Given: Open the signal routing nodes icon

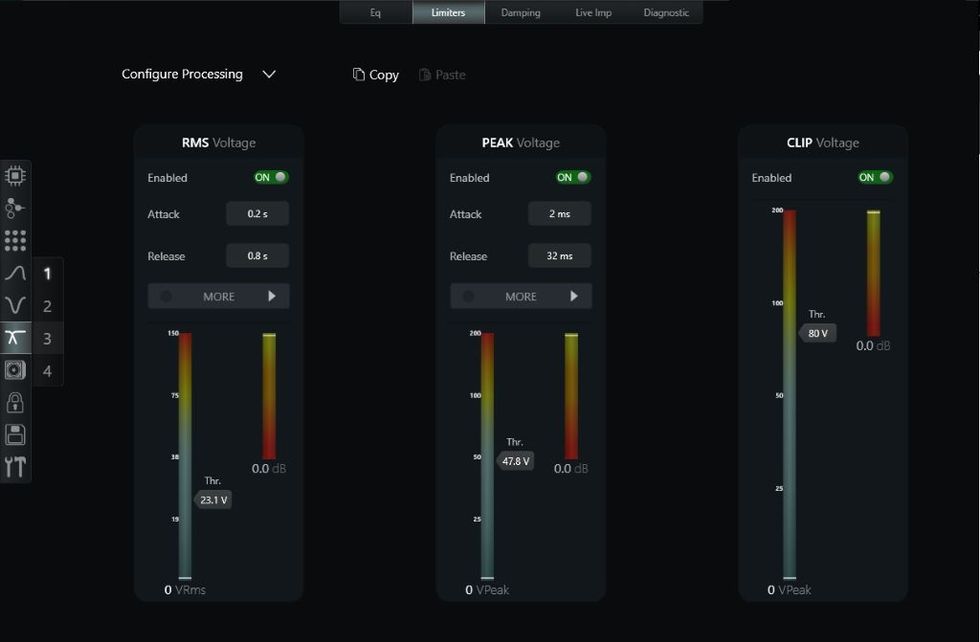Looking at the screenshot, I should pos(15,208).
